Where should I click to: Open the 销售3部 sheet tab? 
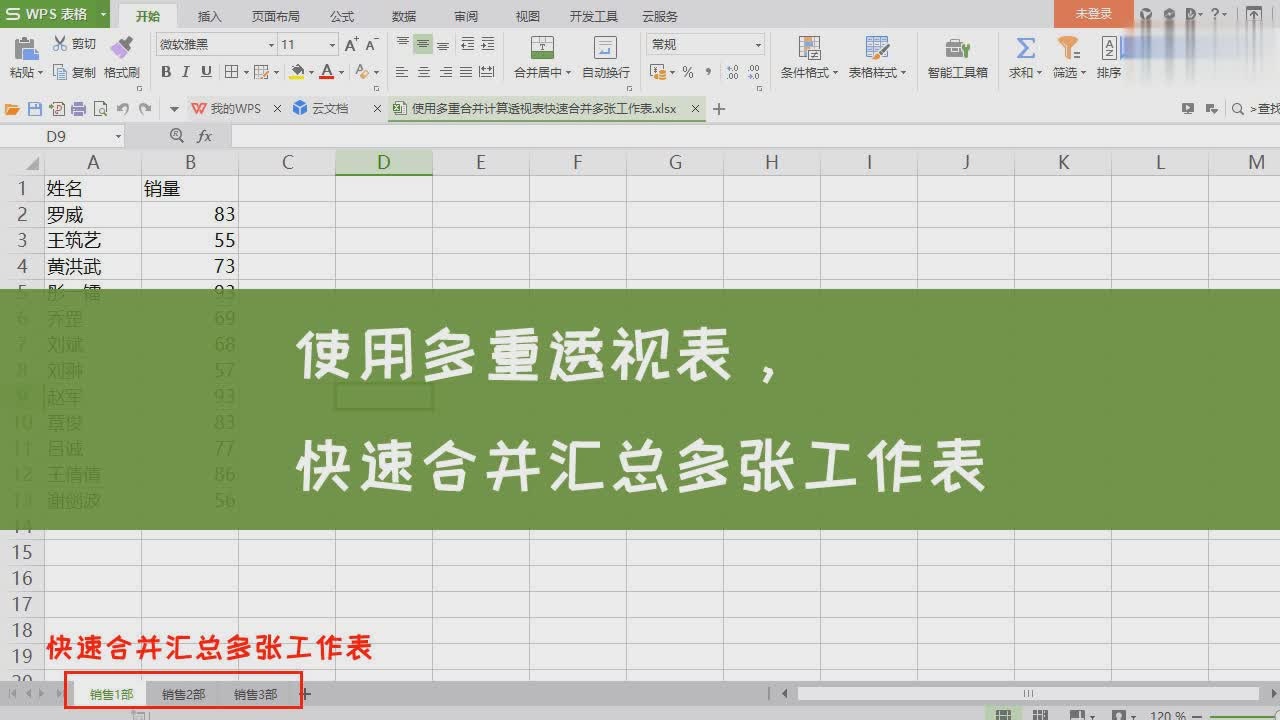click(x=255, y=694)
